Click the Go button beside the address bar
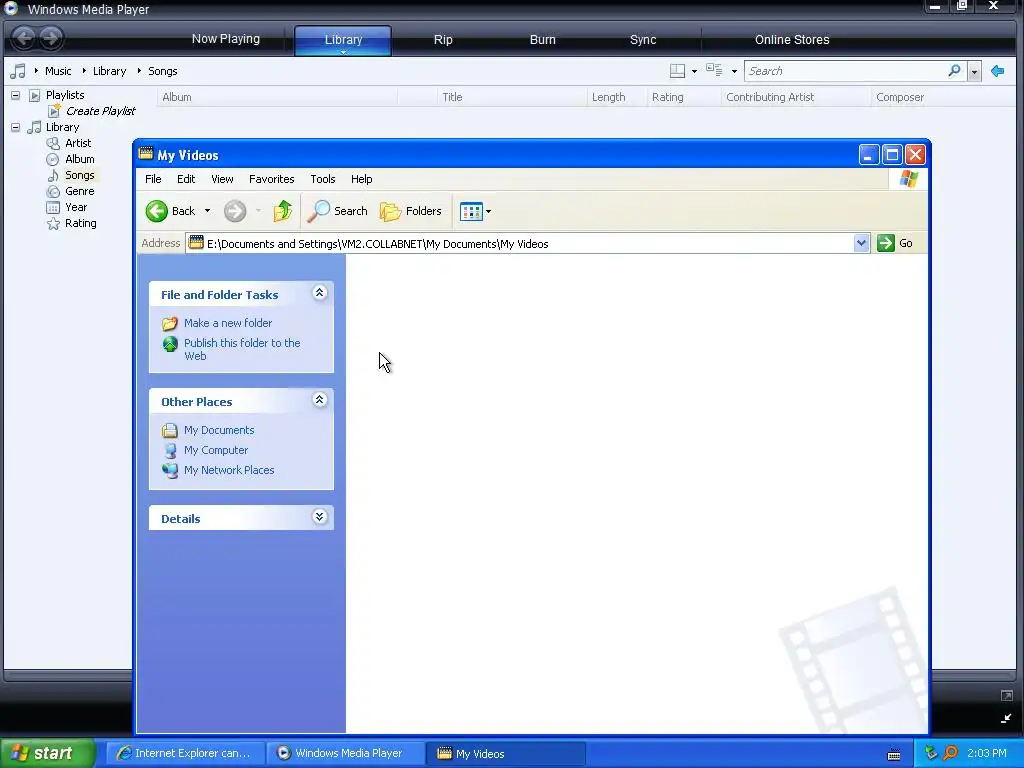This screenshot has height=768, width=1024. coord(895,244)
